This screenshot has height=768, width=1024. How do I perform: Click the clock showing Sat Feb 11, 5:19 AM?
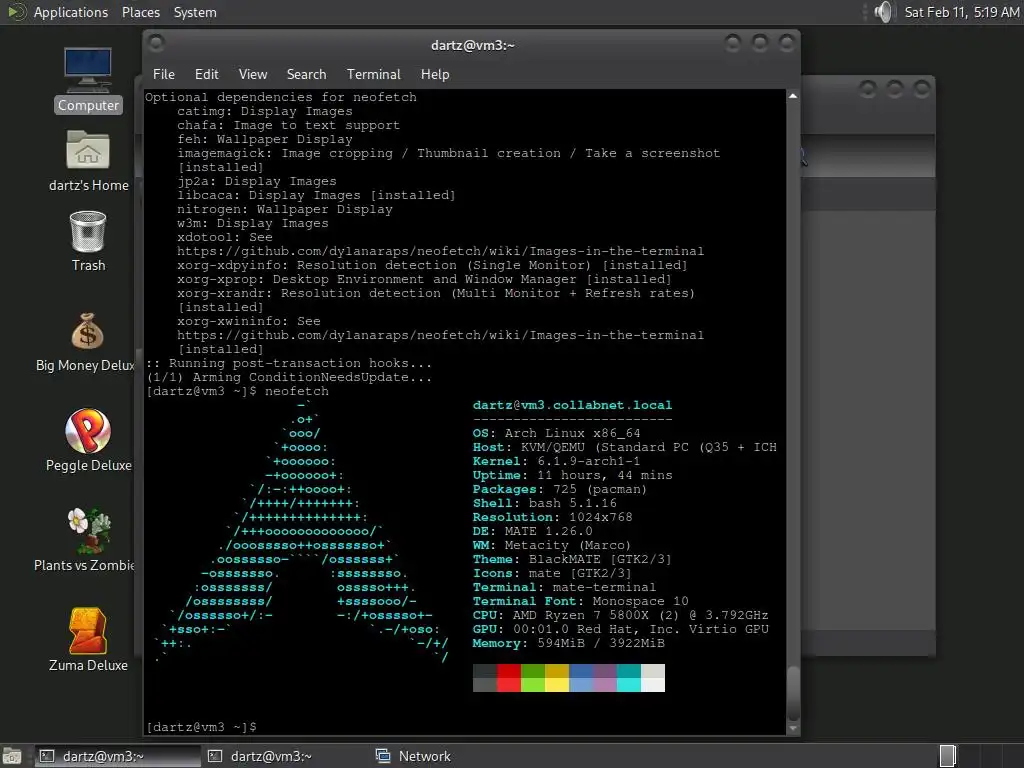[961, 12]
